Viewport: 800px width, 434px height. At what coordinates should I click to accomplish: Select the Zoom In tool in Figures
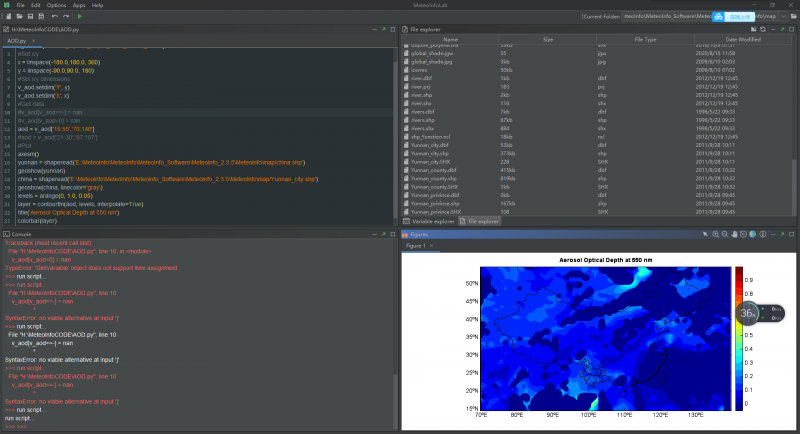pos(716,234)
